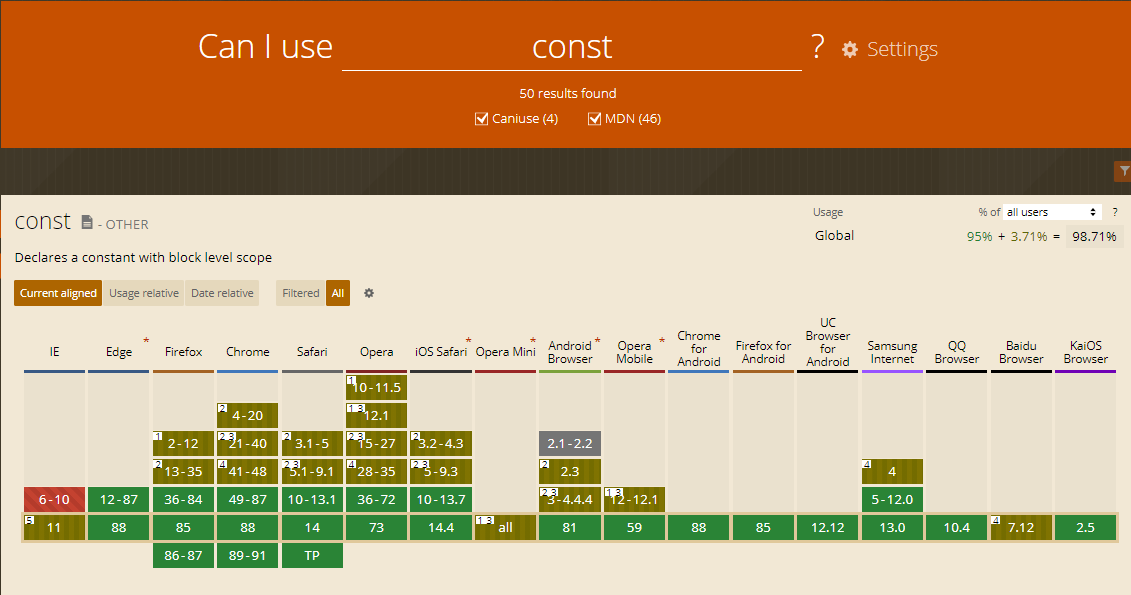Select the IE 6-10 unsupported cell
Image resolution: width=1131 pixels, height=595 pixels.
click(54, 500)
